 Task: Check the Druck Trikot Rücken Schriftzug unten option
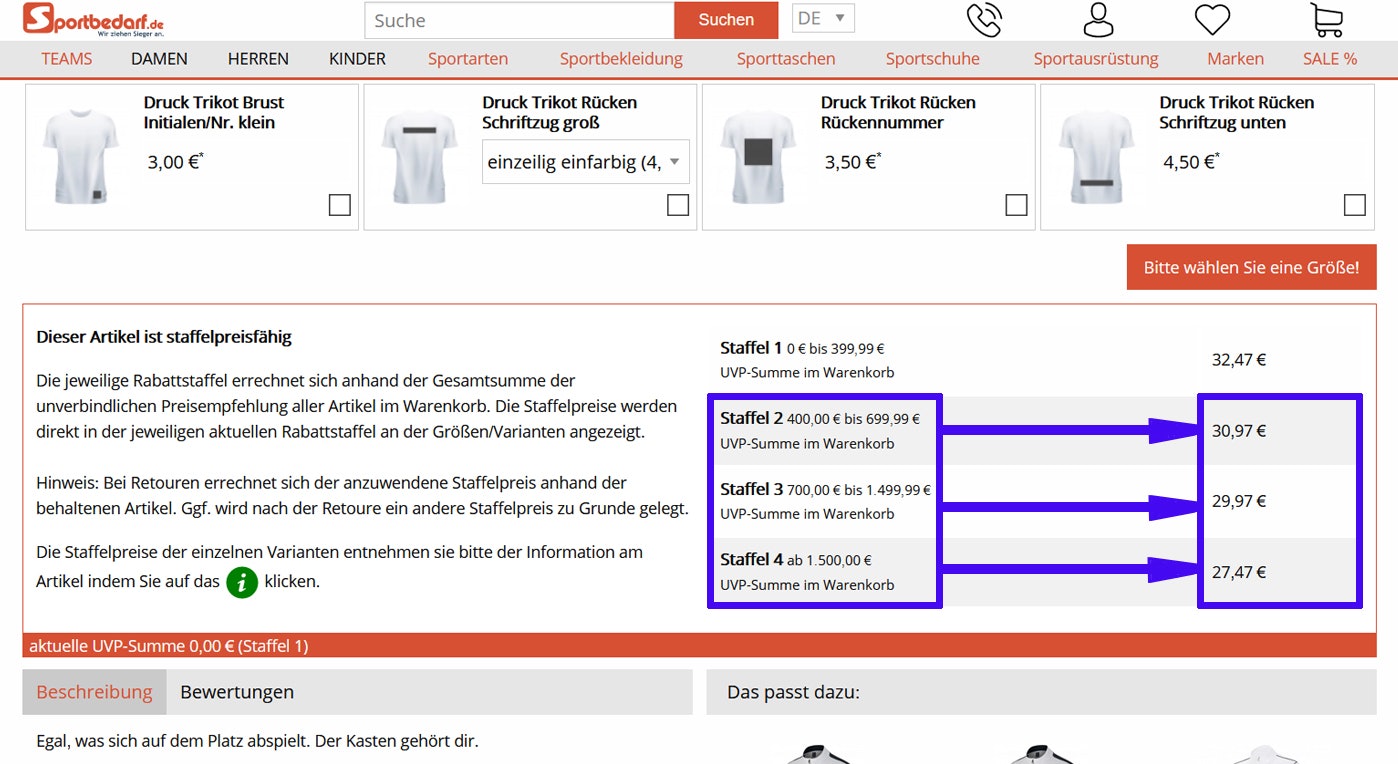coord(1355,204)
